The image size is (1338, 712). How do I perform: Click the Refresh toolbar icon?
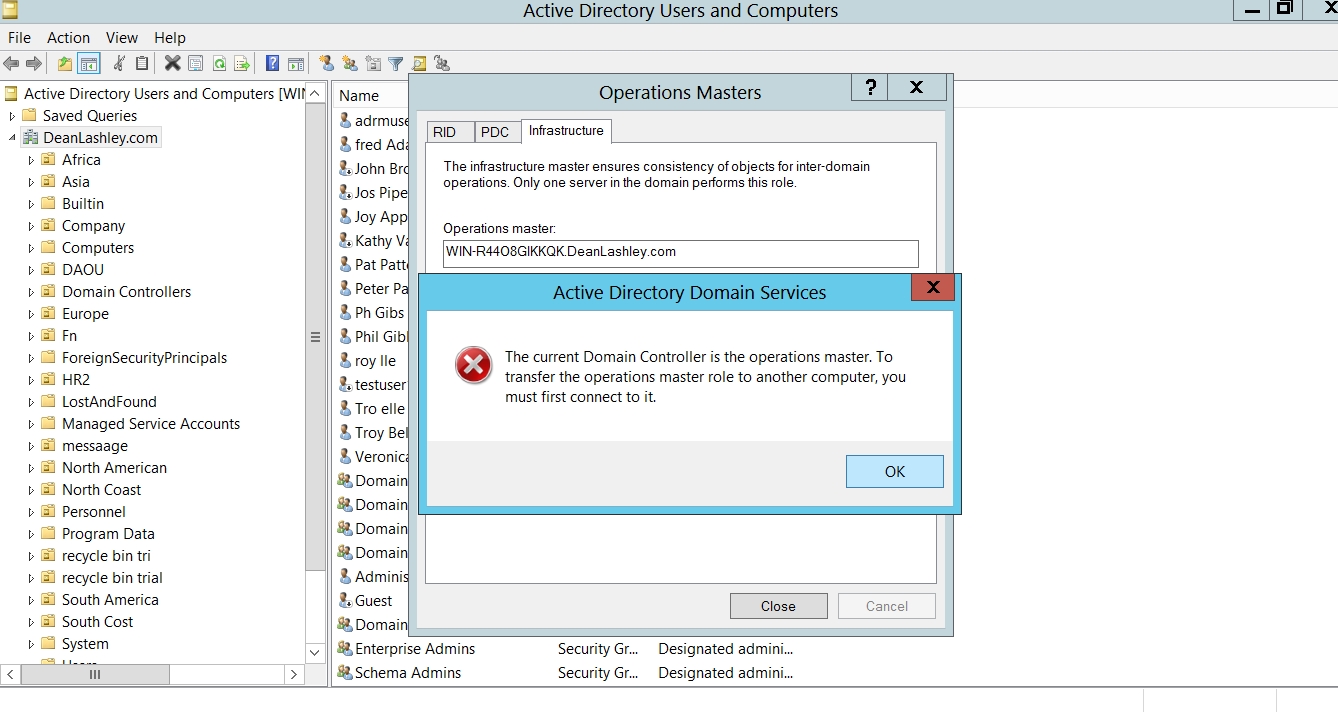pyautogui.click(x=219, y=64)
